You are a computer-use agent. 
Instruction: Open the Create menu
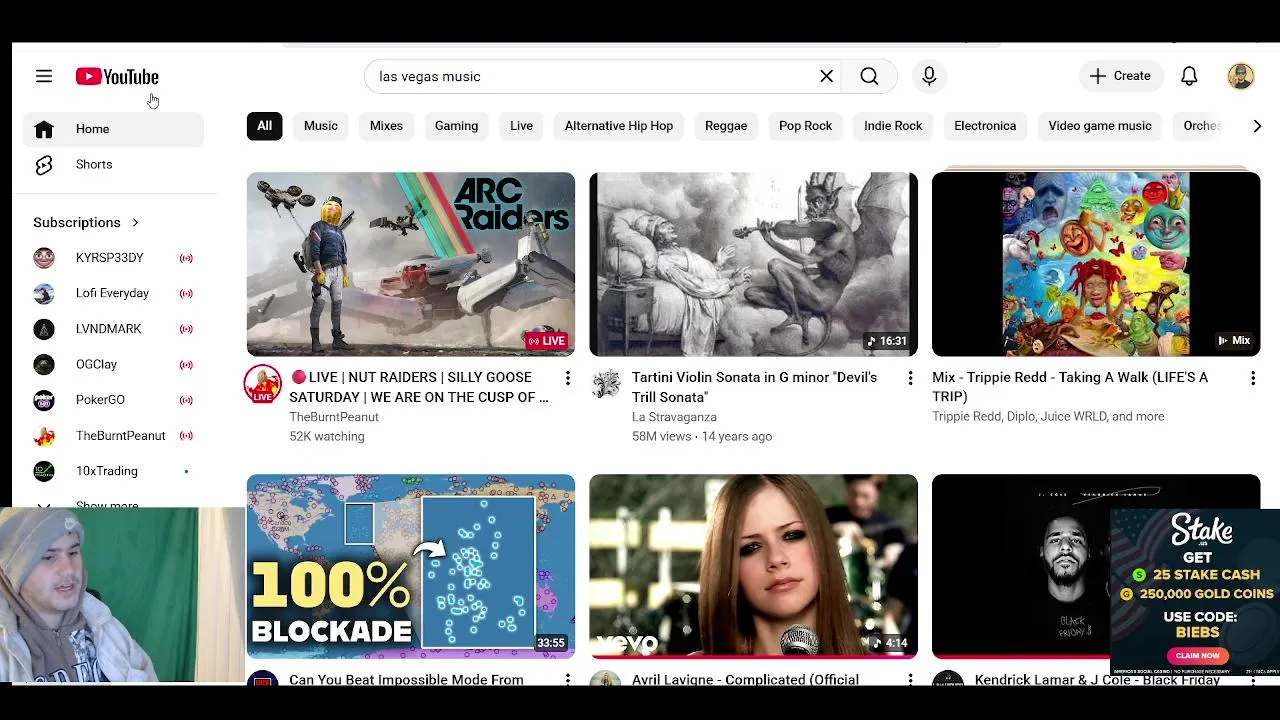point(1121,76)
